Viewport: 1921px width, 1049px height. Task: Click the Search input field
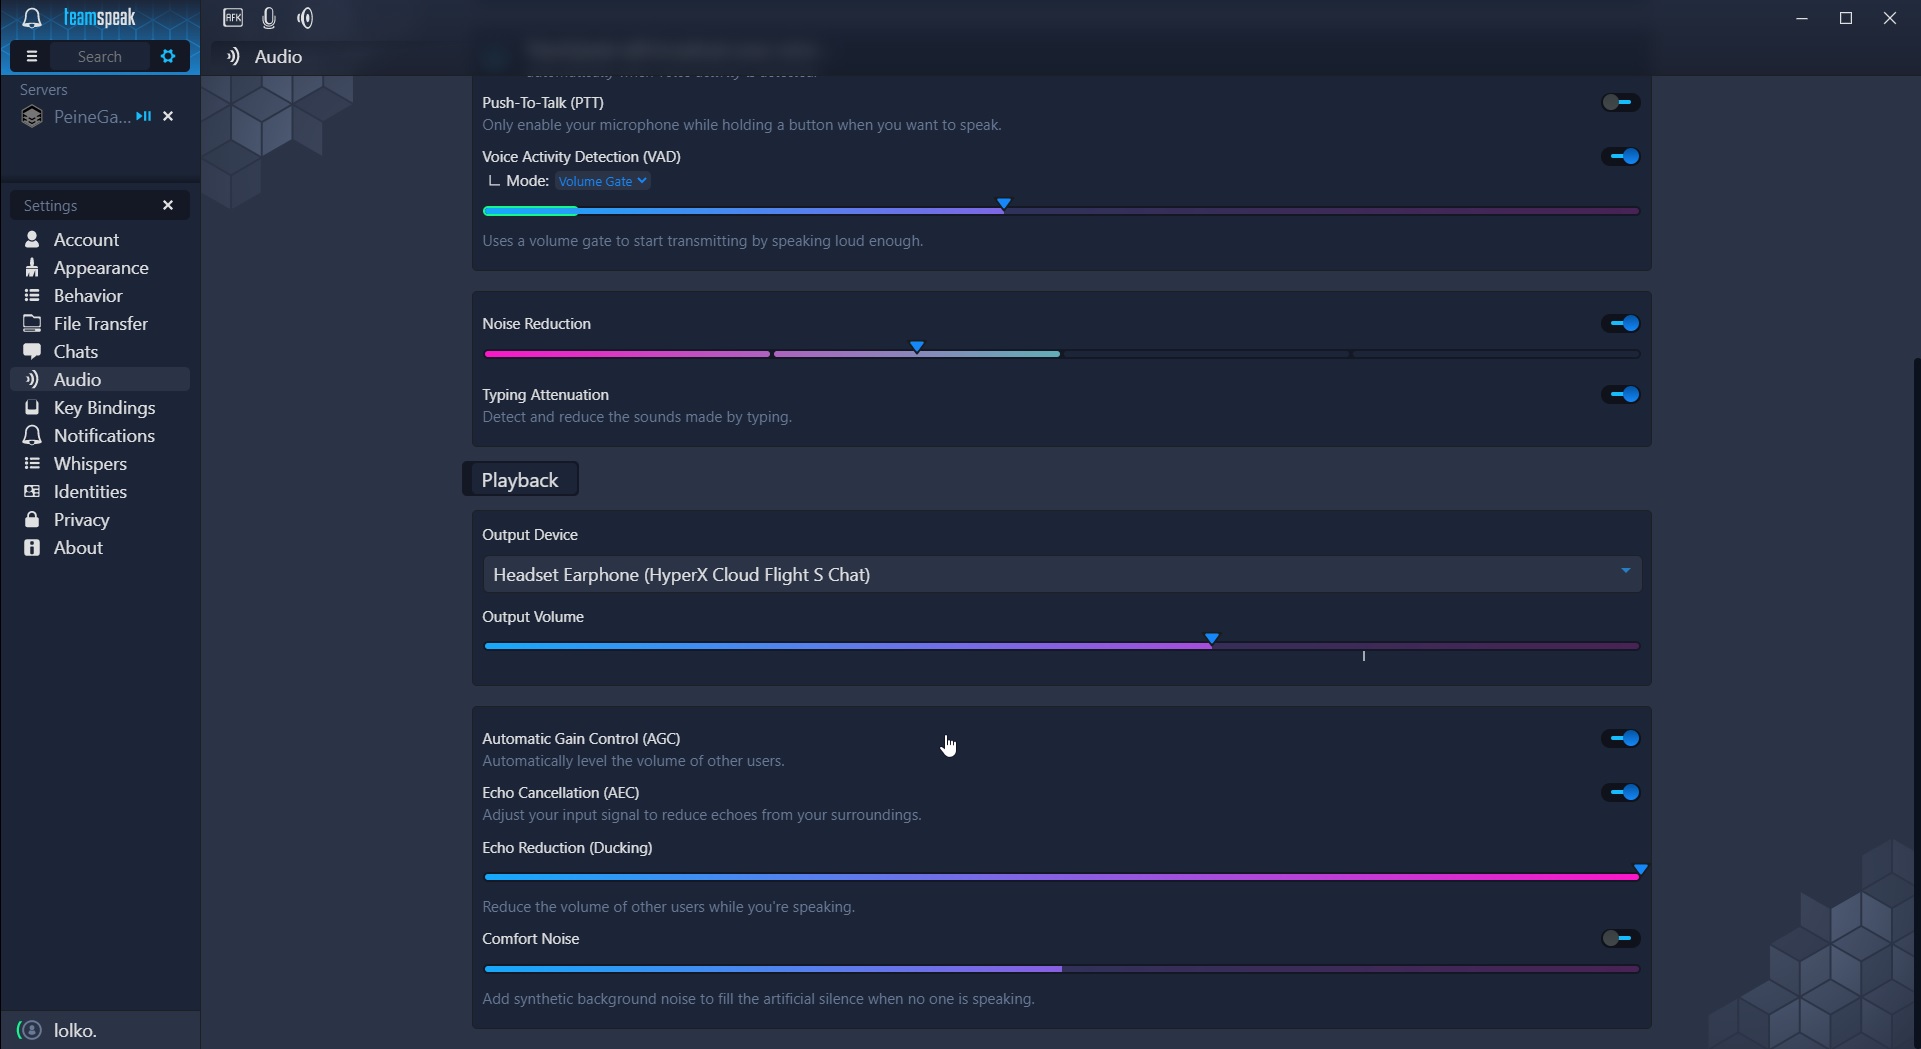[x=100, y=57]
